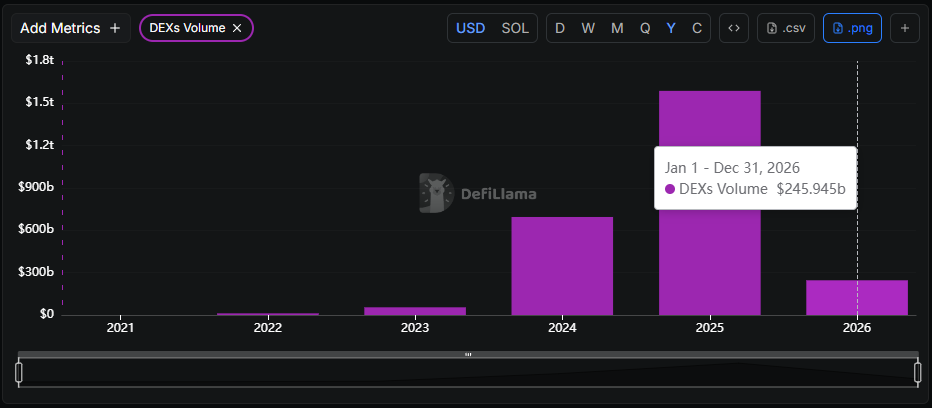Screen dimensions: 932x408
Task: Select yearly interval Y
Action: tap(671, 28)
